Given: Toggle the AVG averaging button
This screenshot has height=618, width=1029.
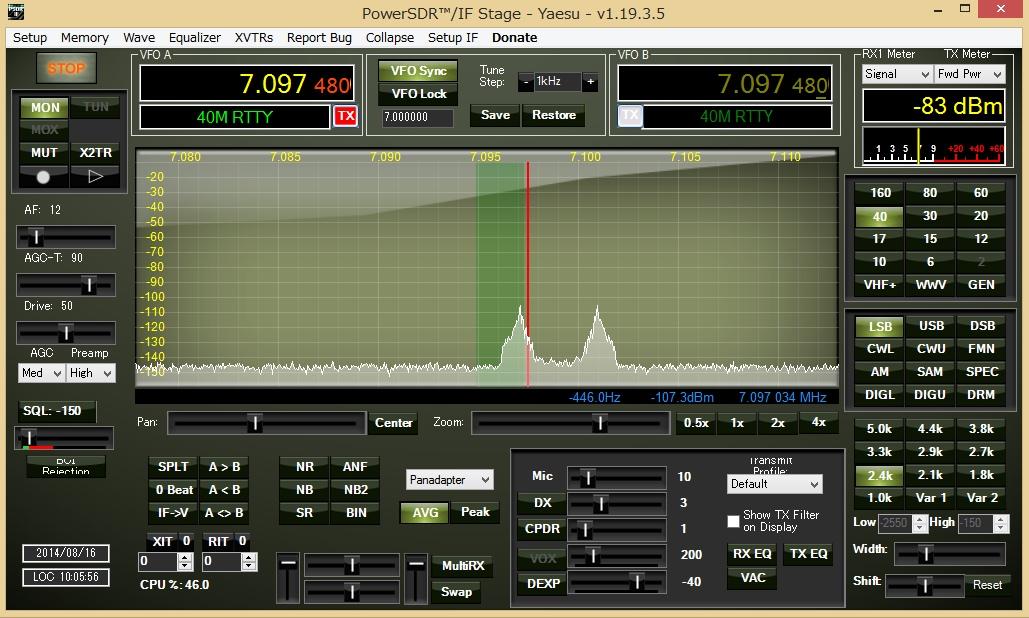Looking at the screenshot, I should (425, 512).
